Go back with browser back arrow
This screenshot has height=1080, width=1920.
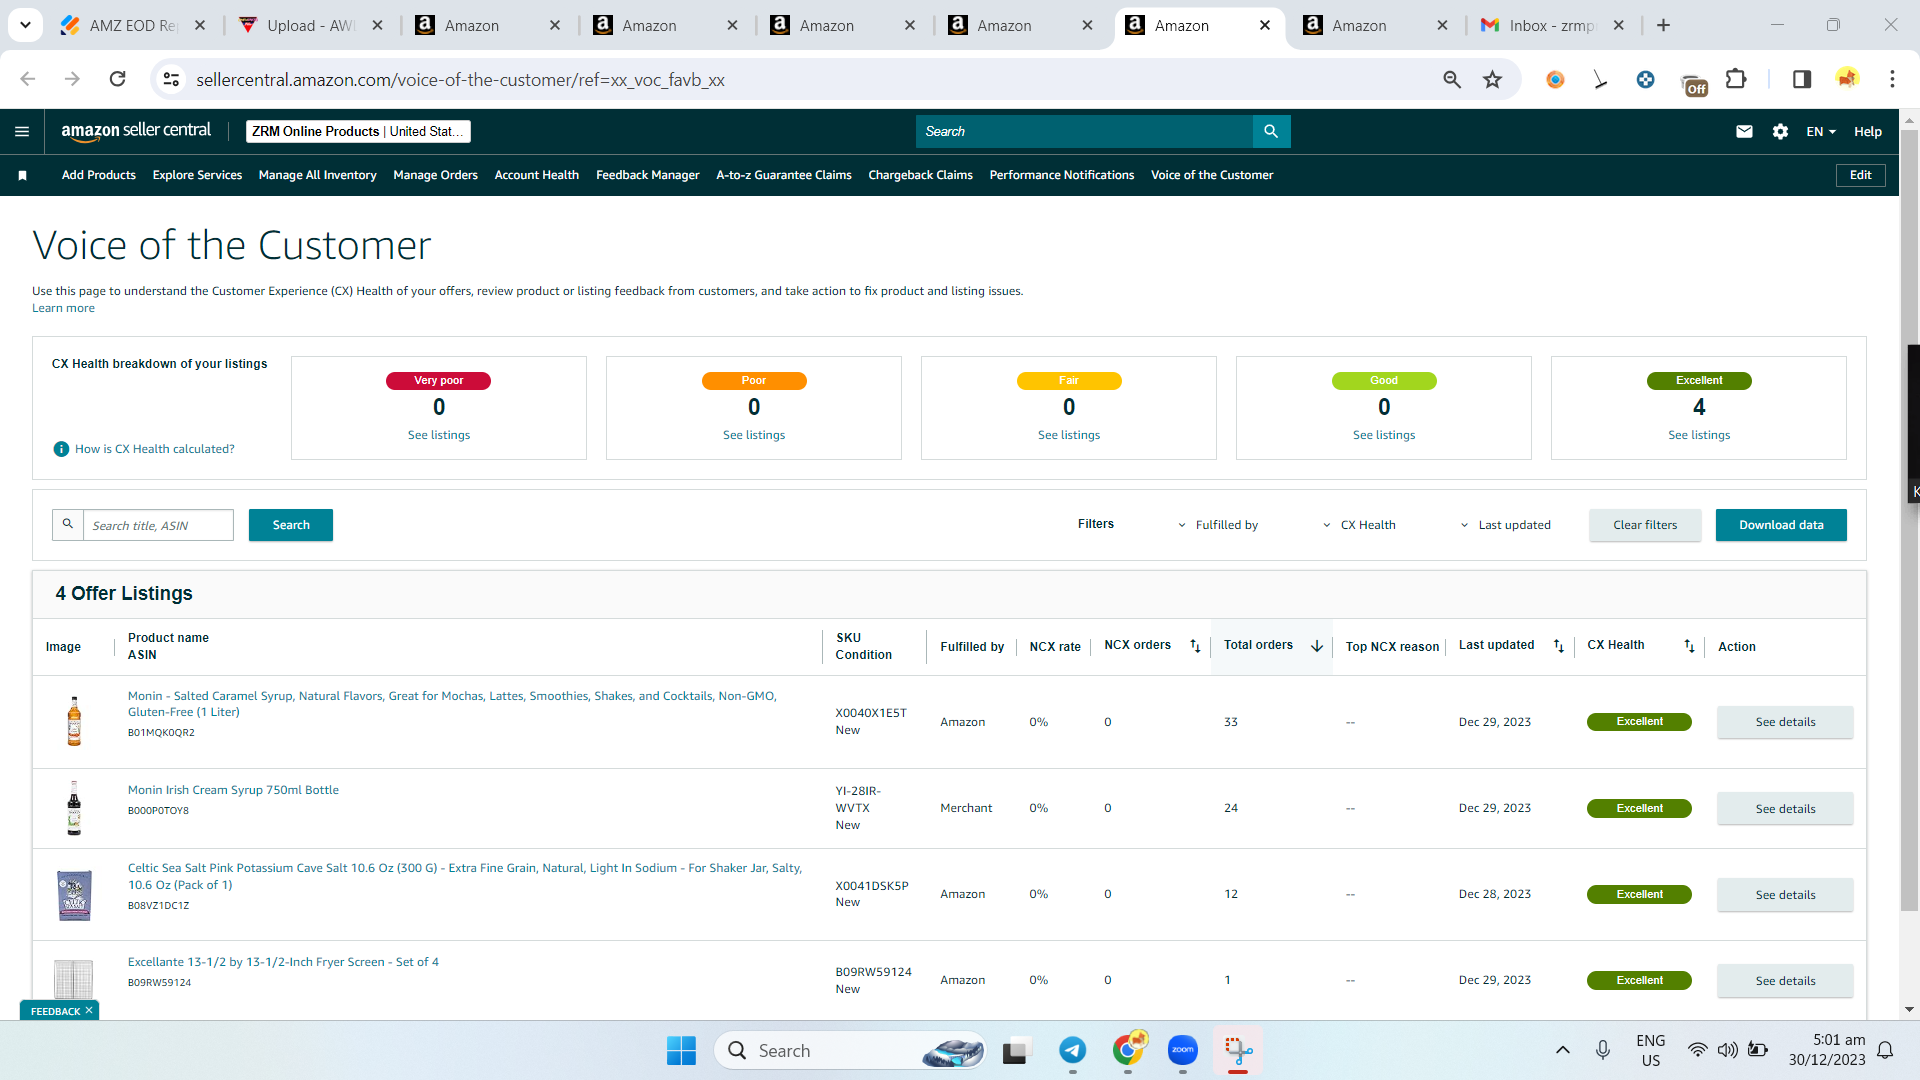coord(28,79)
